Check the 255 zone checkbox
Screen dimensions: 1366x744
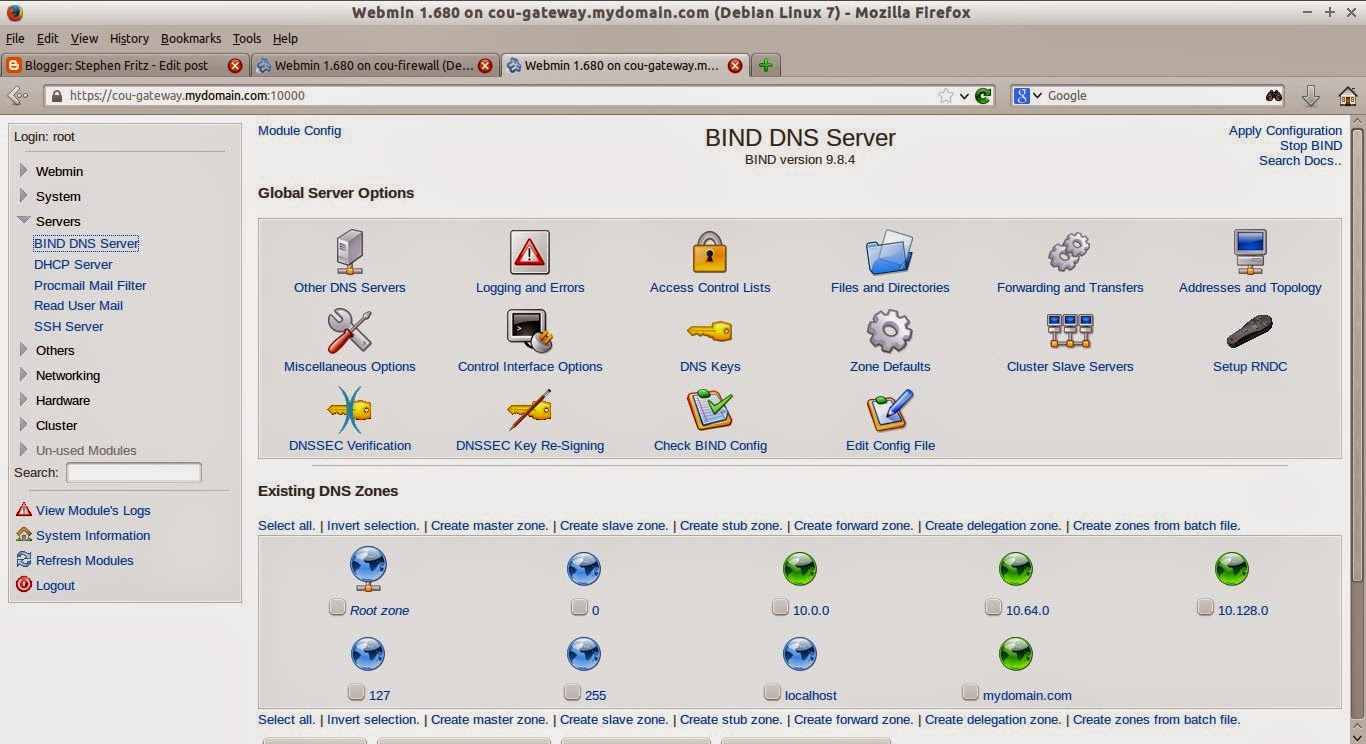(x=572, y=692)
